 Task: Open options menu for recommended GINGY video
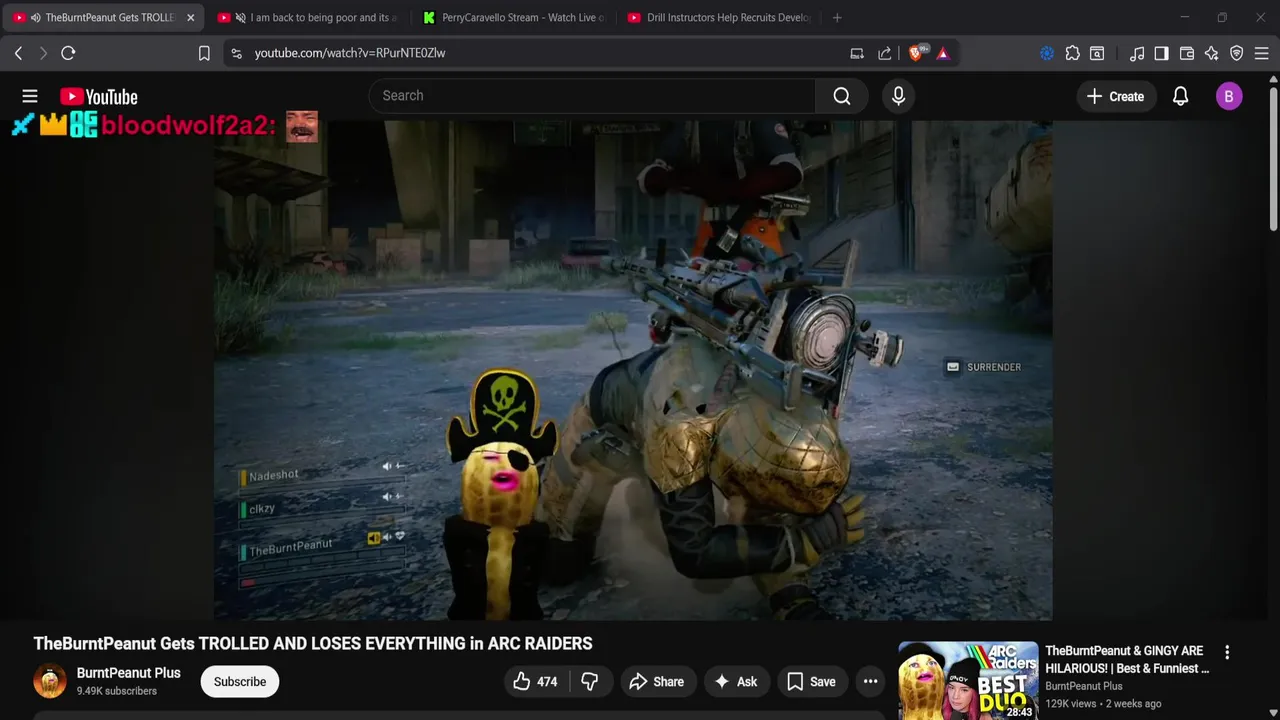pyautogui.click(x=1227, y=652)
